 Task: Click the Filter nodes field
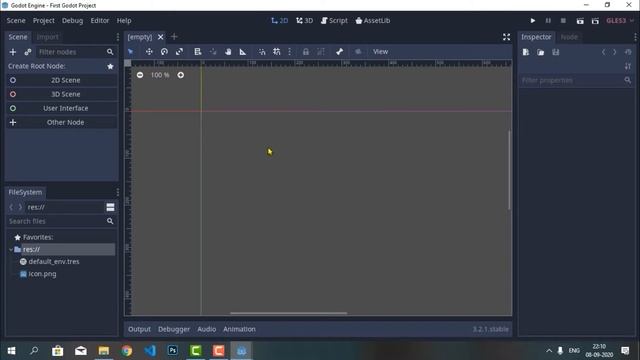[x=76, y=52]
